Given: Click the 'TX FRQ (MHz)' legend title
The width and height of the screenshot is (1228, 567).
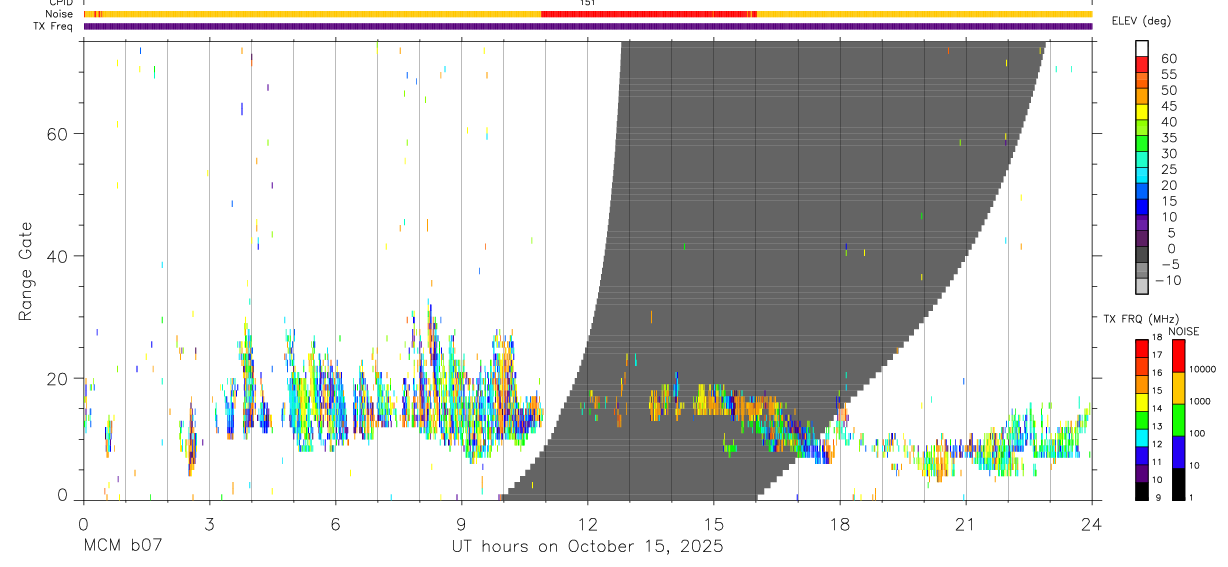Looking at the screenshot, I should (1141, 318).
